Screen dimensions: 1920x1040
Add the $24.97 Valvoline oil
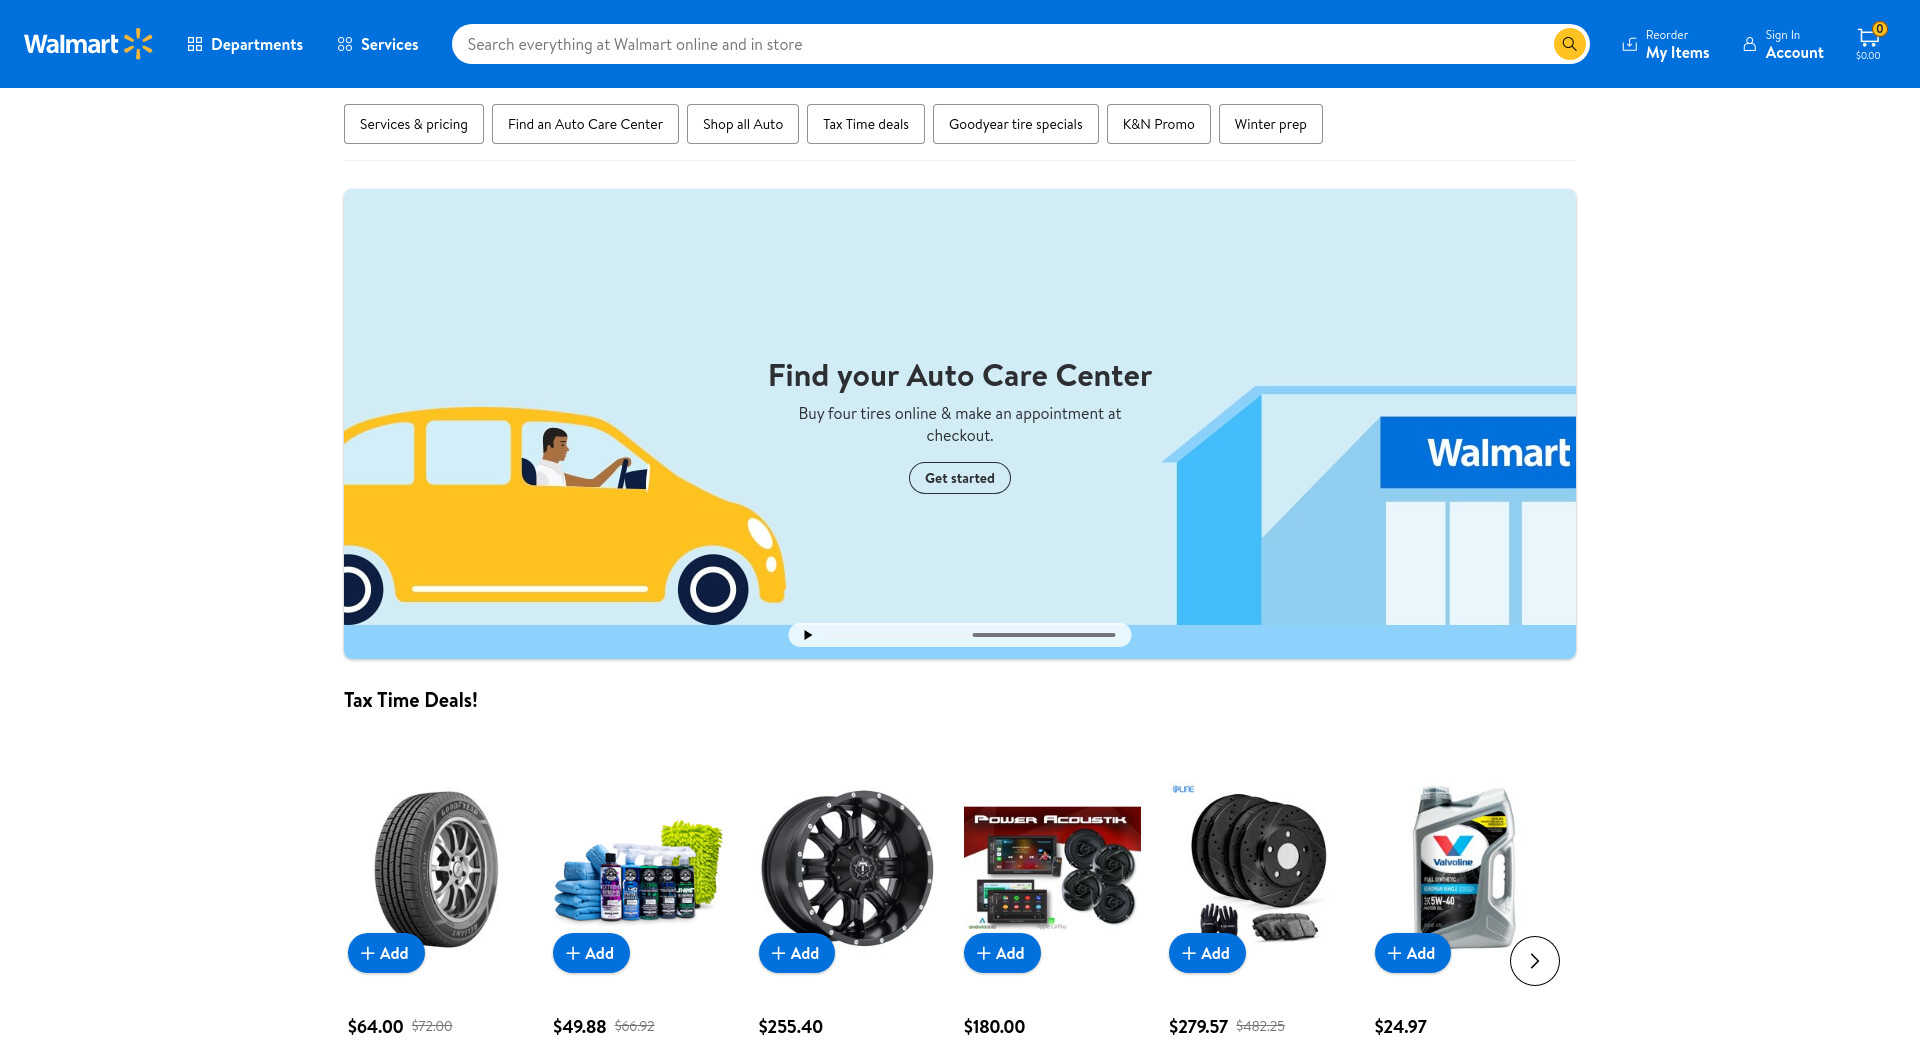[1413, 953]
